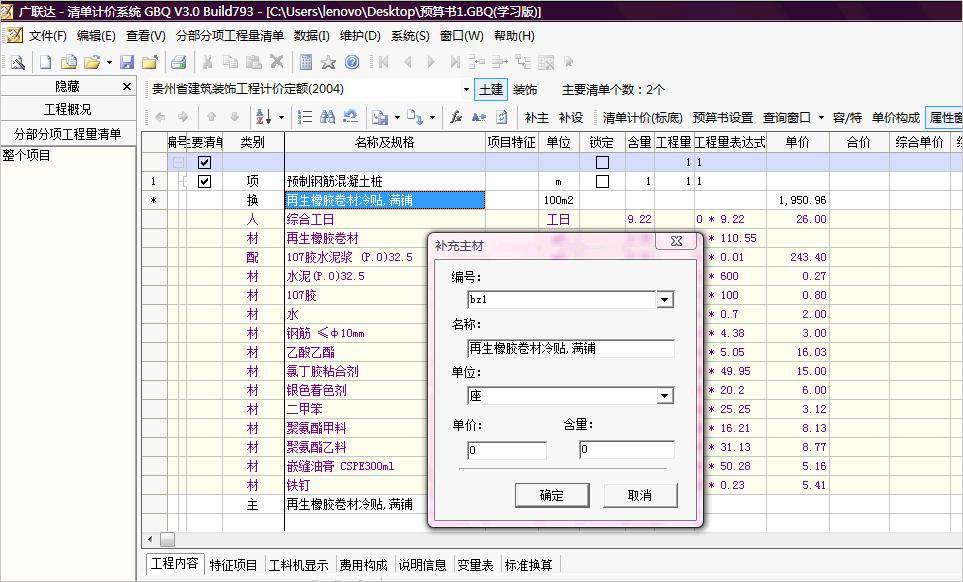963x582 pixels.
Task: Open the 数据(I) menu
Action: pyautogui.click(x=311, y=36)
